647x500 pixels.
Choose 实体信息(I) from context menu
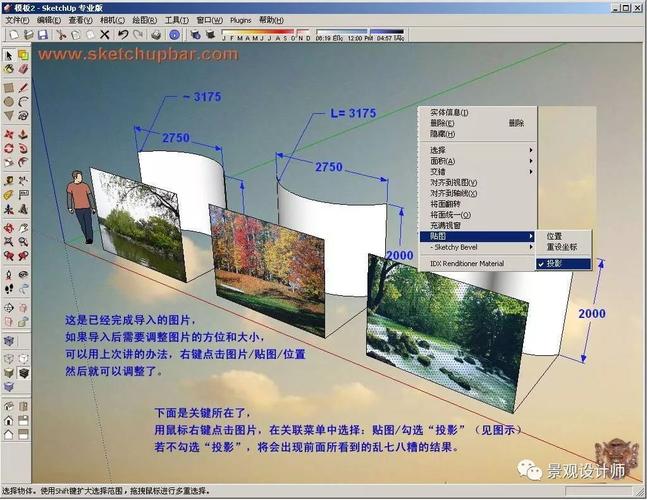pyautogui.click(x=477, y=112)
